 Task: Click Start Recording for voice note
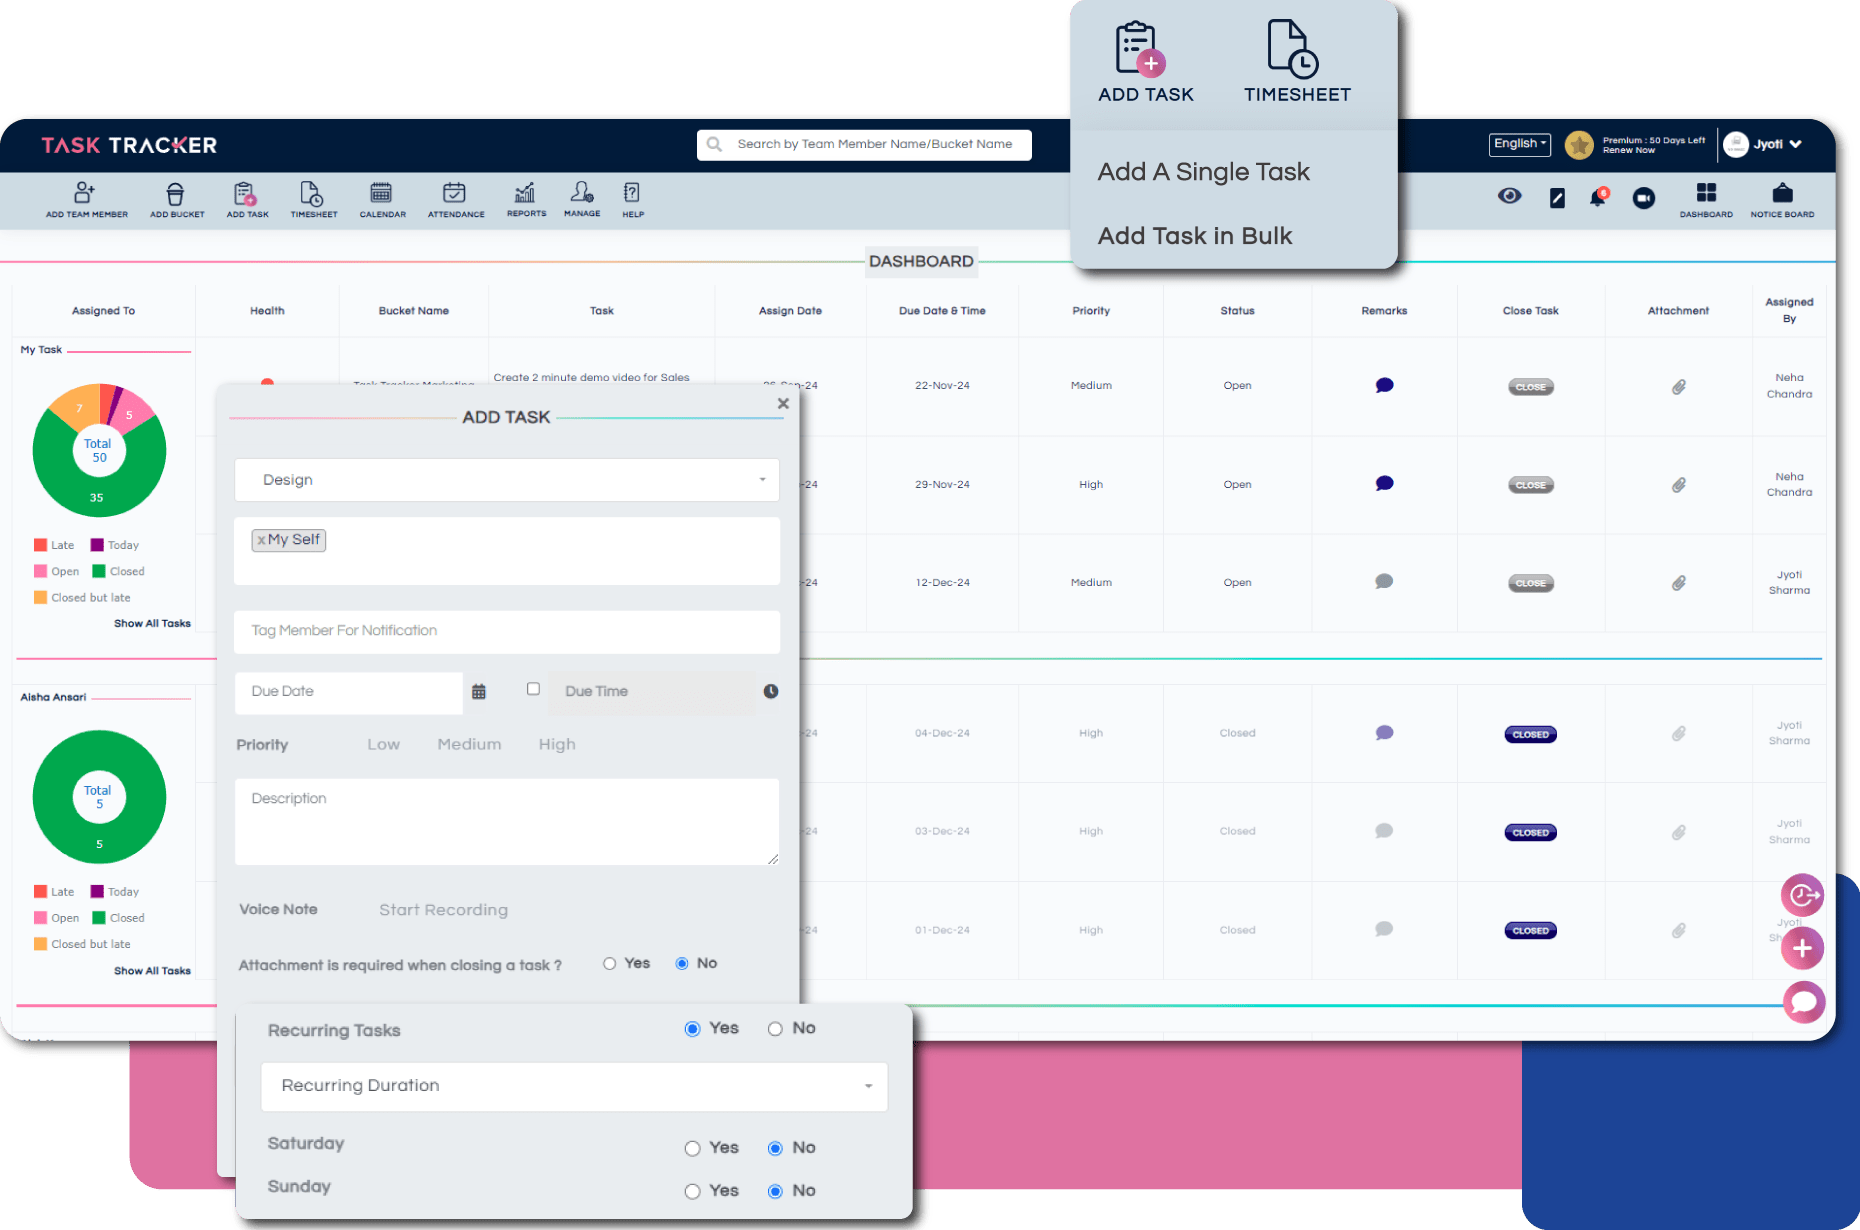[x=443, y=910]
